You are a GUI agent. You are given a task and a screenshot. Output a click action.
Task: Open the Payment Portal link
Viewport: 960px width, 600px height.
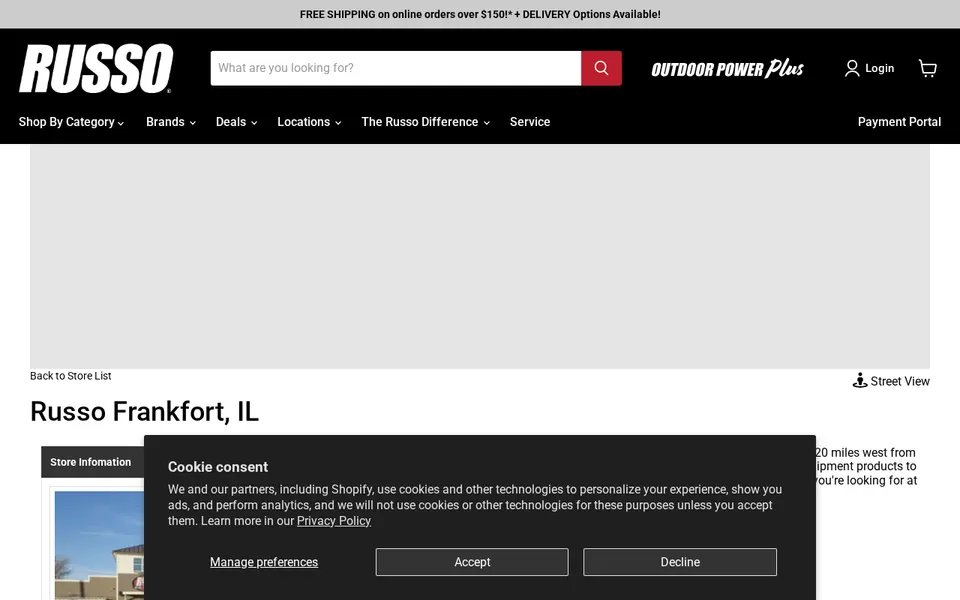899,122
